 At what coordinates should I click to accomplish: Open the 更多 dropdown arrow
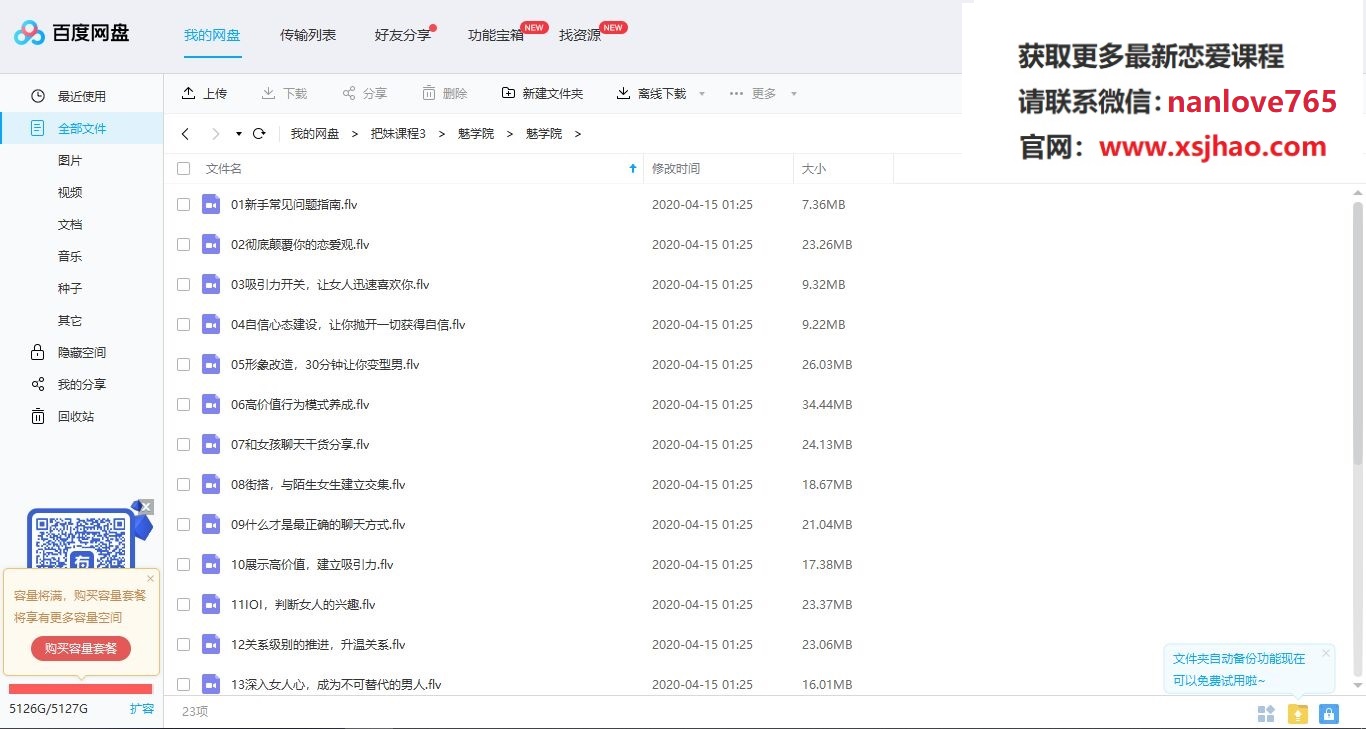(x=794, y=94)
